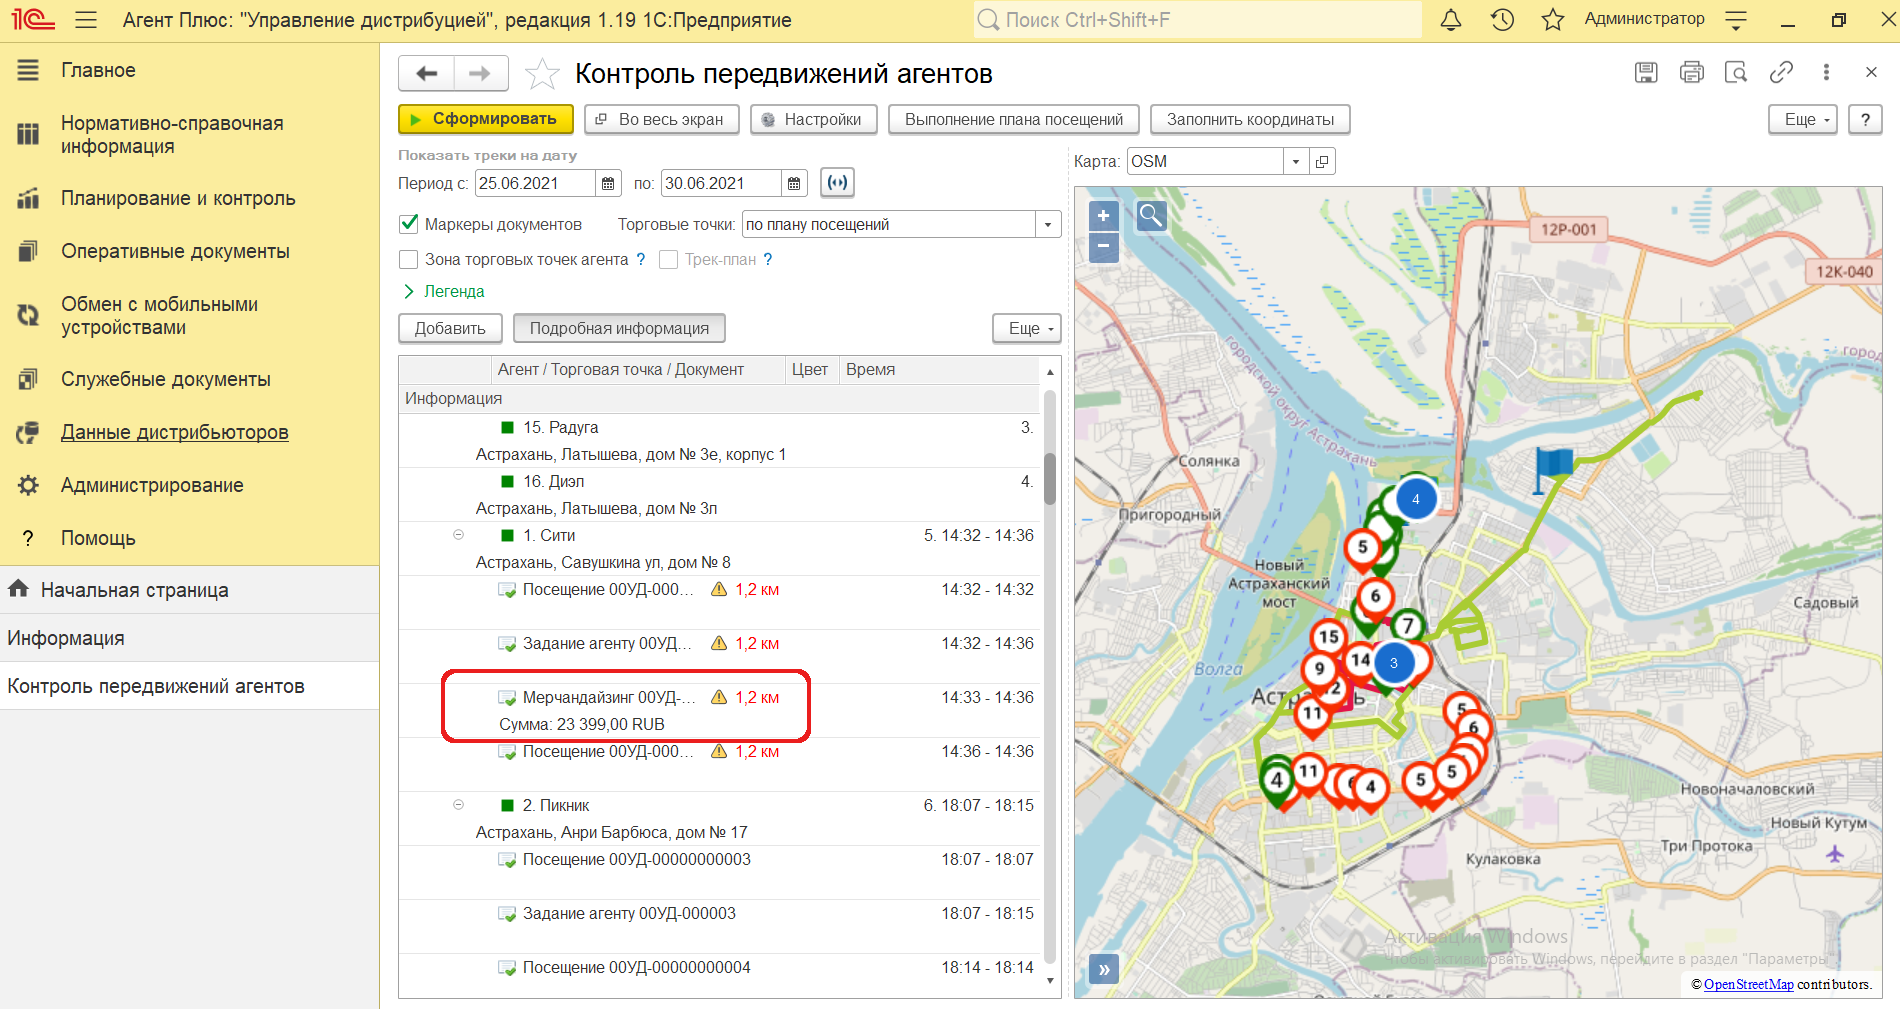Open map selection window button
Image resolution: width=1900 pixels, height=1009 pixels.
[x=1322, y=162]
